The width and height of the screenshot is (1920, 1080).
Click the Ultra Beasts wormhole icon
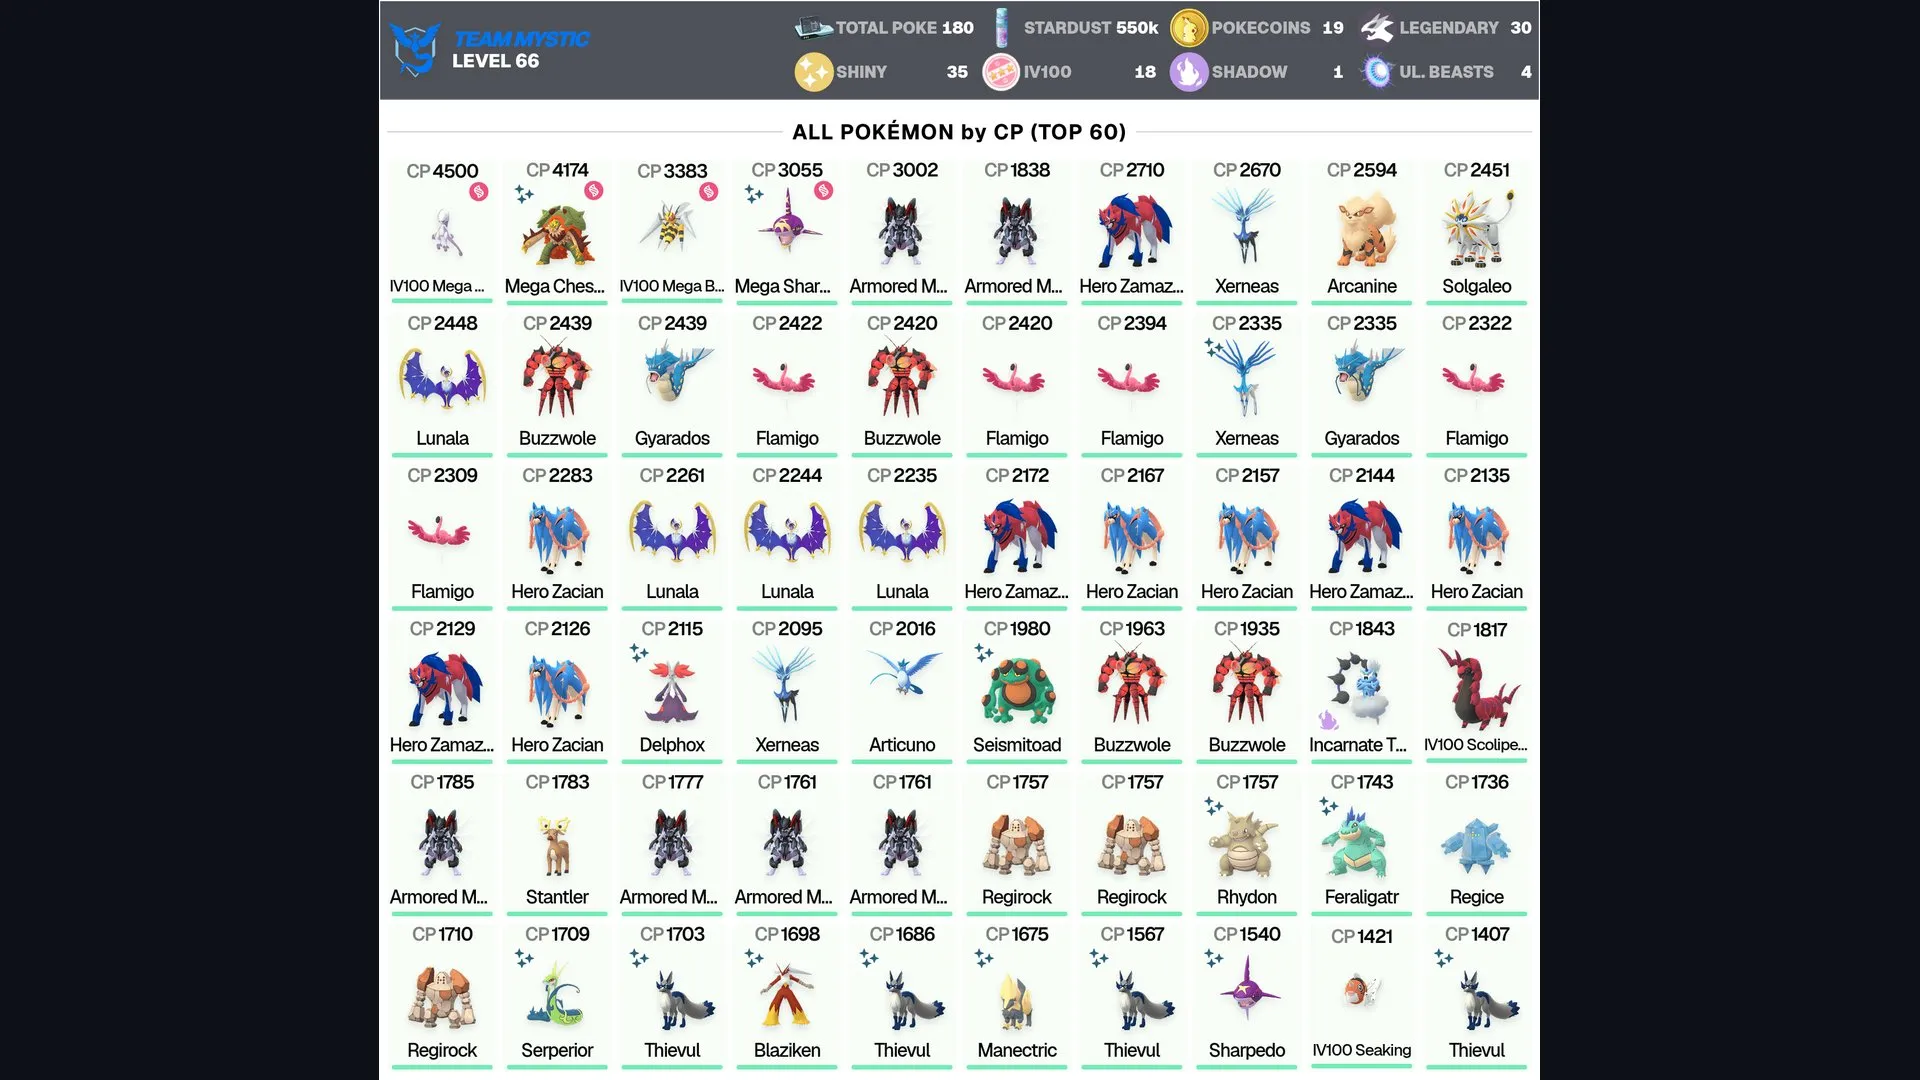1377,72
